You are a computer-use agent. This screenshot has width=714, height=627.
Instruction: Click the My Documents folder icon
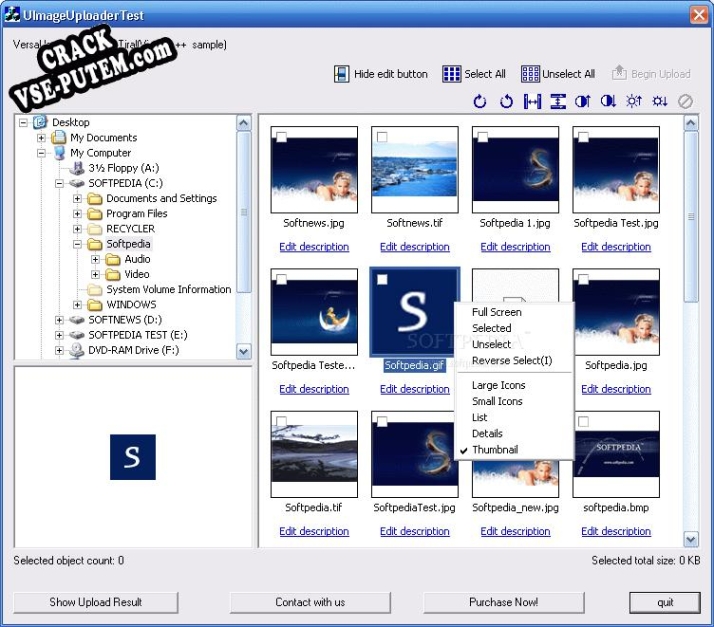(59, 137)
